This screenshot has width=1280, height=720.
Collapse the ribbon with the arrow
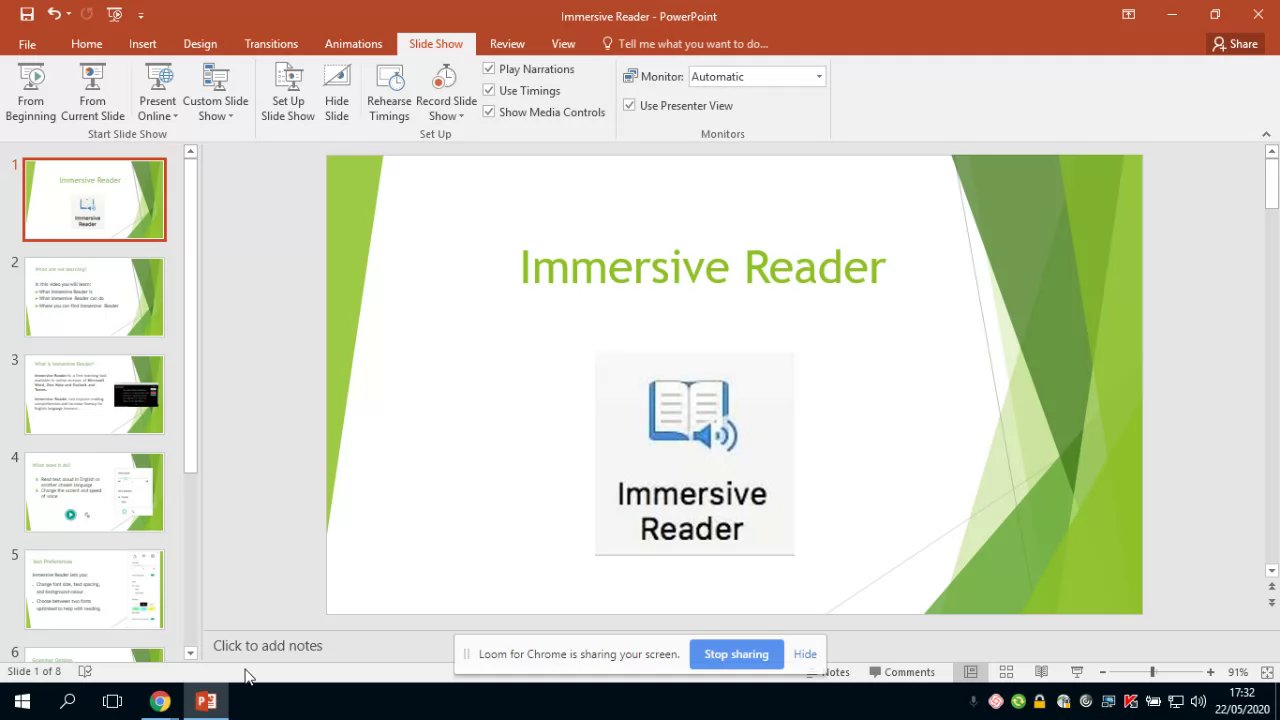click(1266, 134)
